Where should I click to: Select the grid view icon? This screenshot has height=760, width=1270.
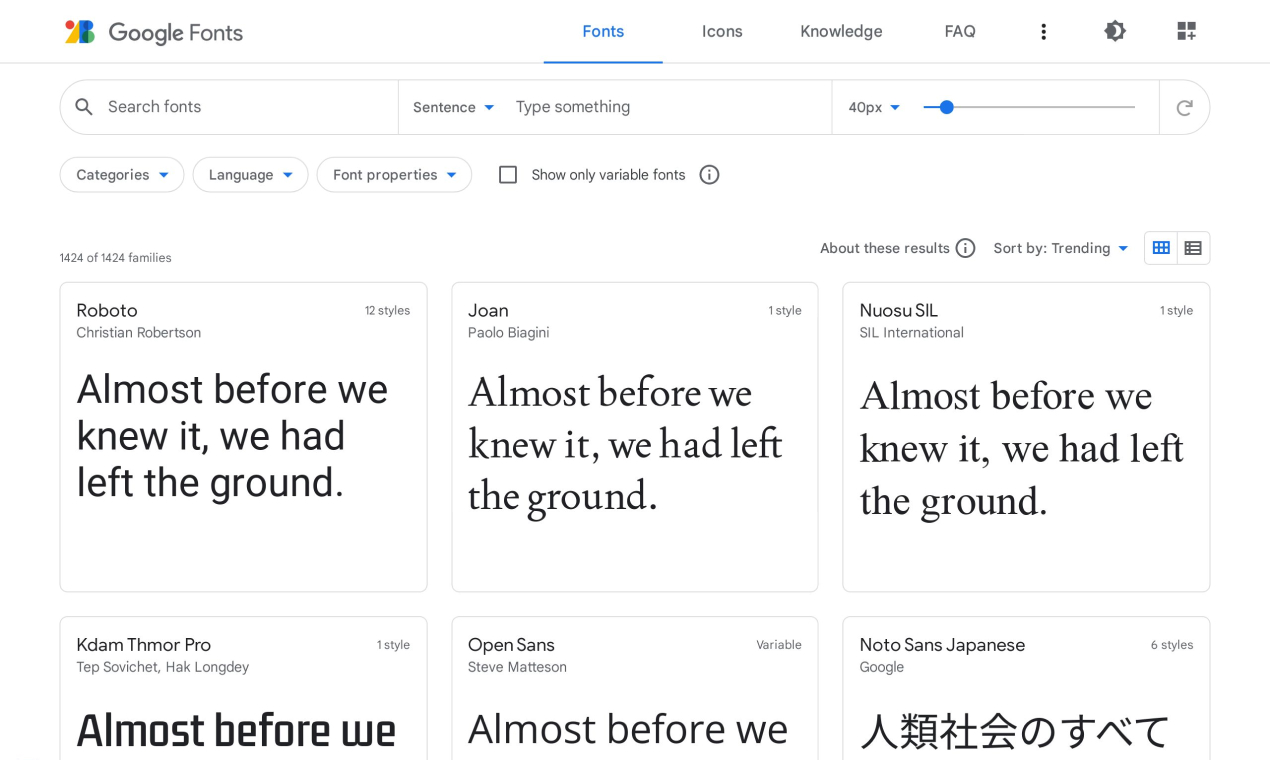[1160, 248]
